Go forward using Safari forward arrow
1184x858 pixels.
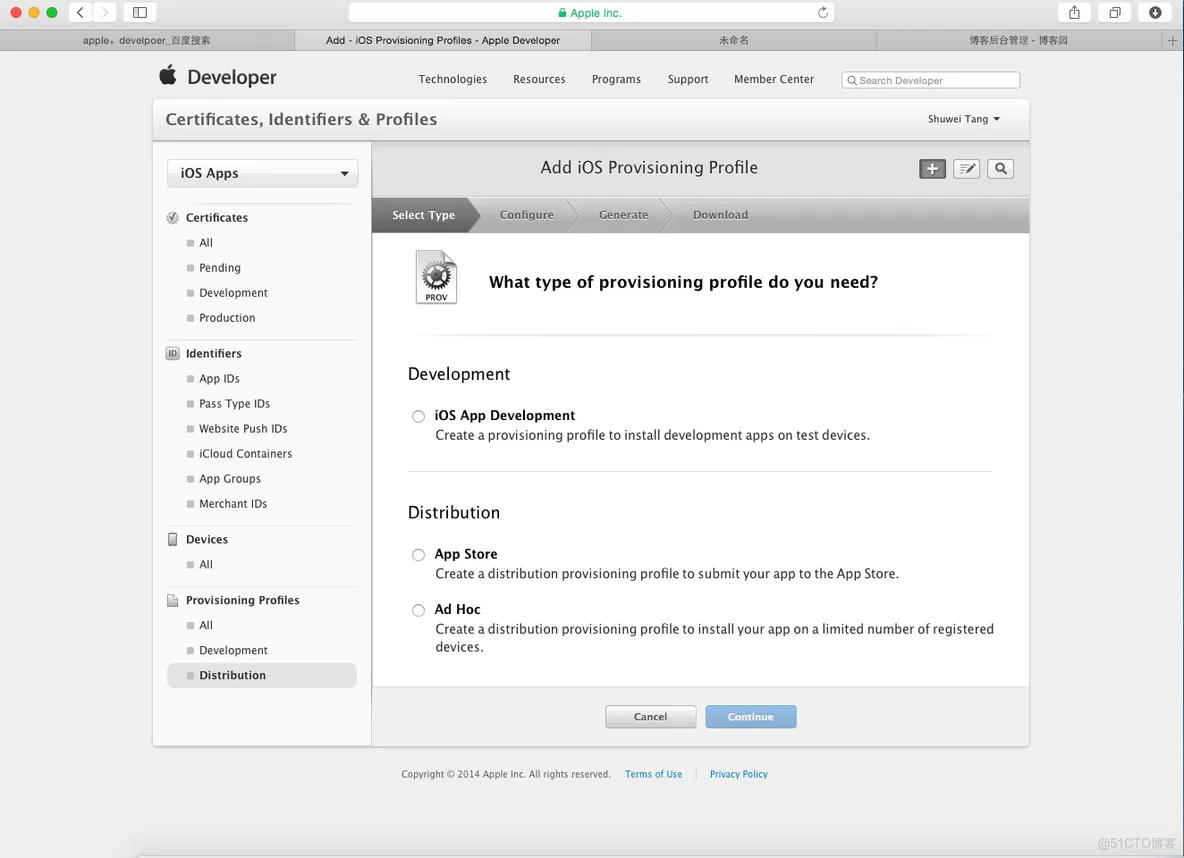pos(105,12)
